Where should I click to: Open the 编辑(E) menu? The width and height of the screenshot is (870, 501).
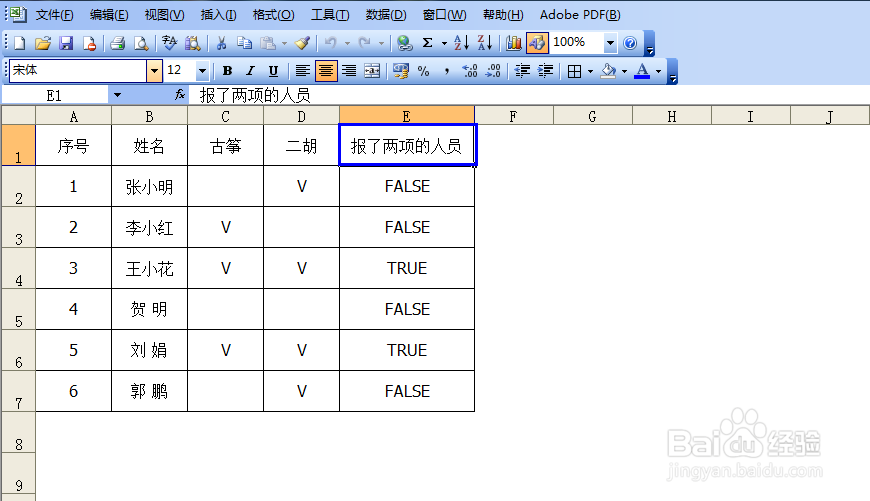(x=109, y=15)
